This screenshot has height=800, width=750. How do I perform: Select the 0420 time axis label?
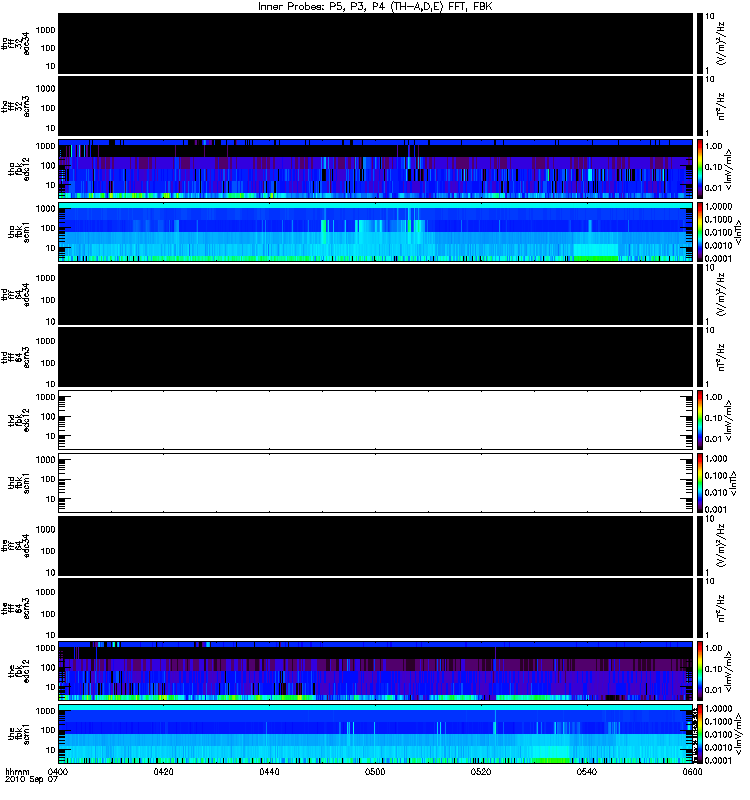[164, 772]
